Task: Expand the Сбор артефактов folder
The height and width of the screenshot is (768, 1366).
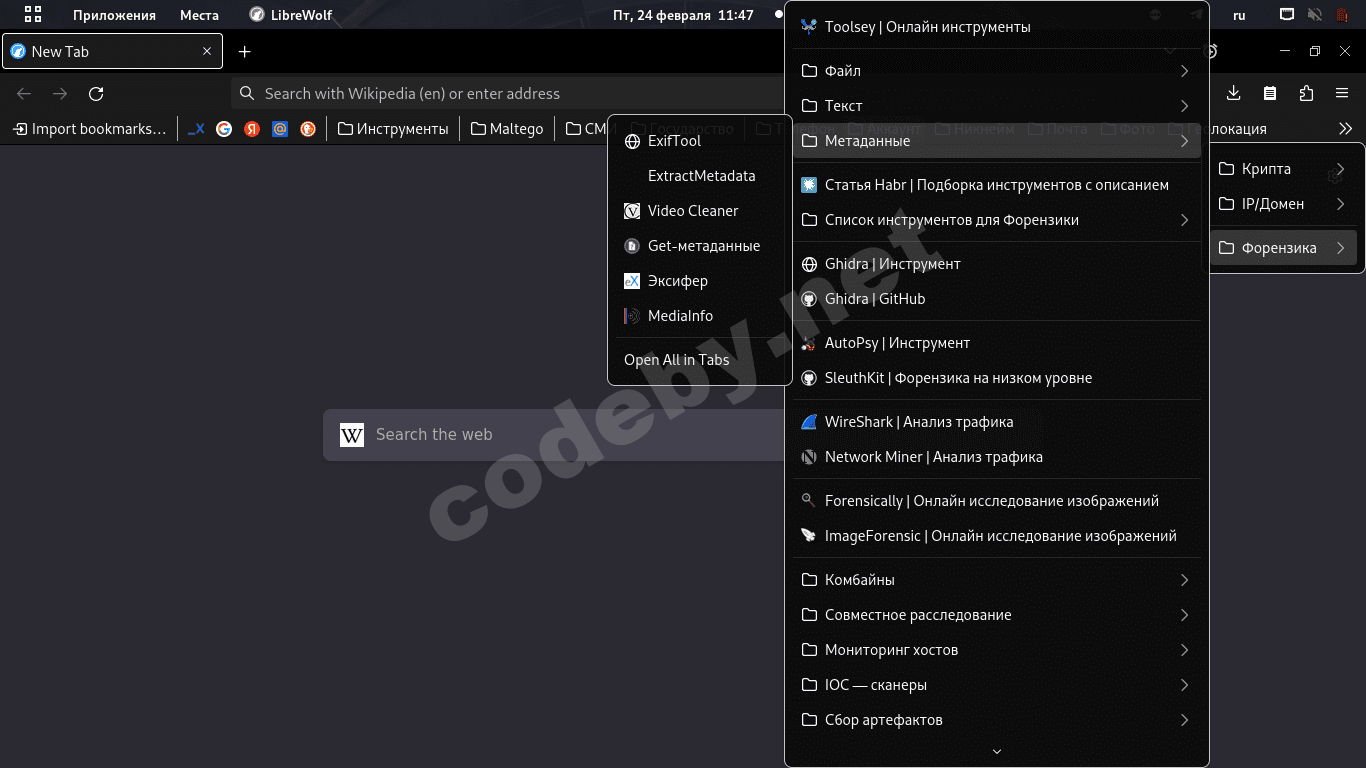Action: pyautogui.click(x=997, y=720)
